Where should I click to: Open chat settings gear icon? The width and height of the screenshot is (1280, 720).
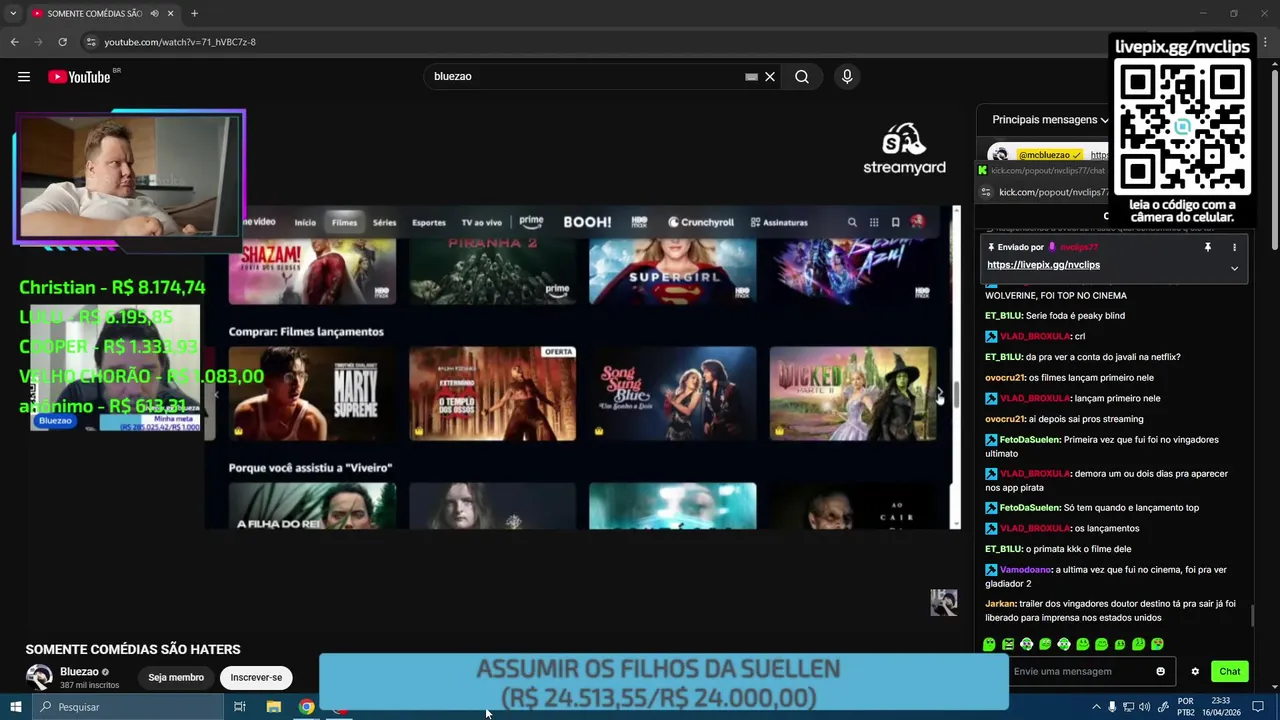(1195, 671)
